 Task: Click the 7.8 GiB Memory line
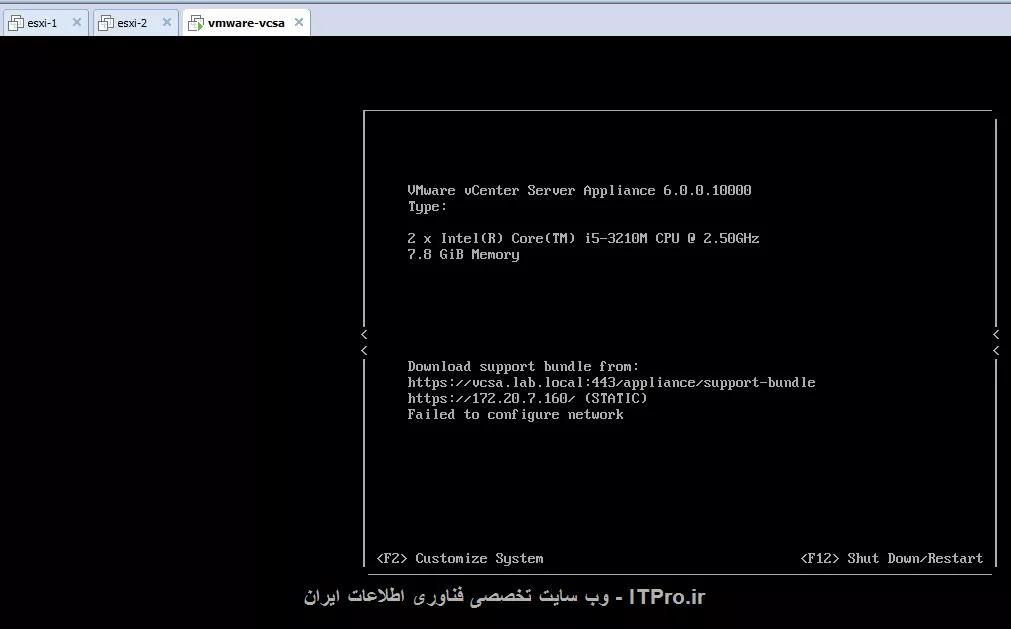click(x=463, y=254)
